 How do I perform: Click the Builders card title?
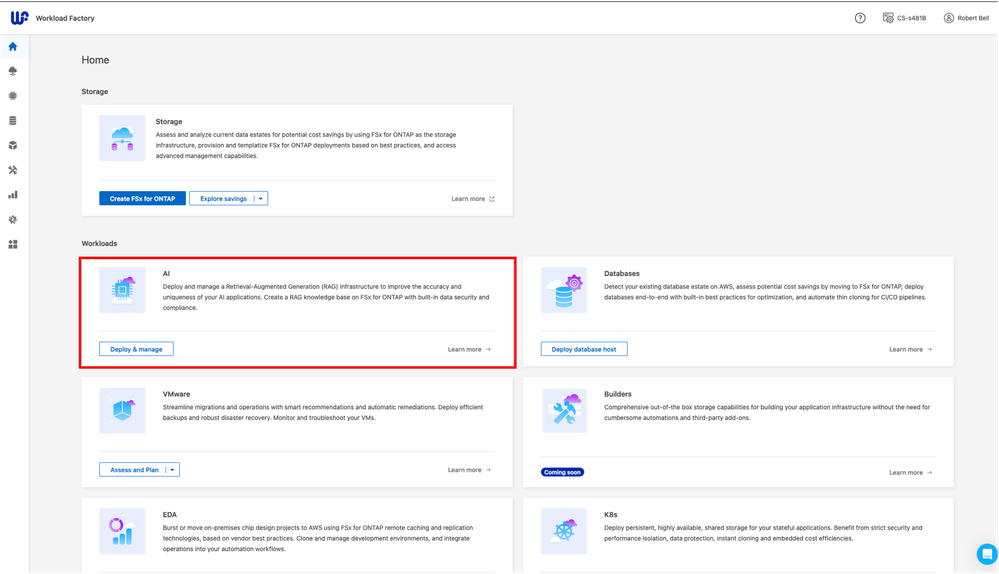[x=618, y=394]
